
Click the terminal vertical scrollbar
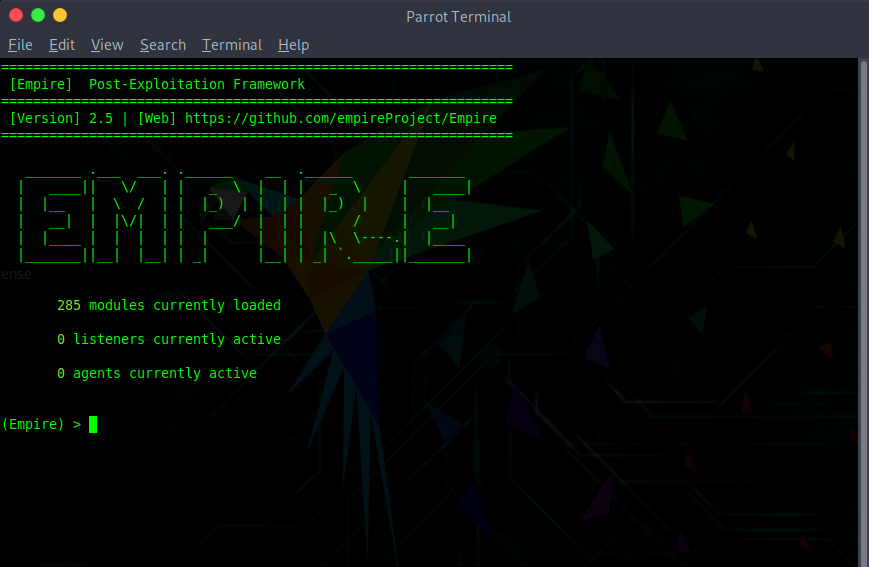click(863, 312)
